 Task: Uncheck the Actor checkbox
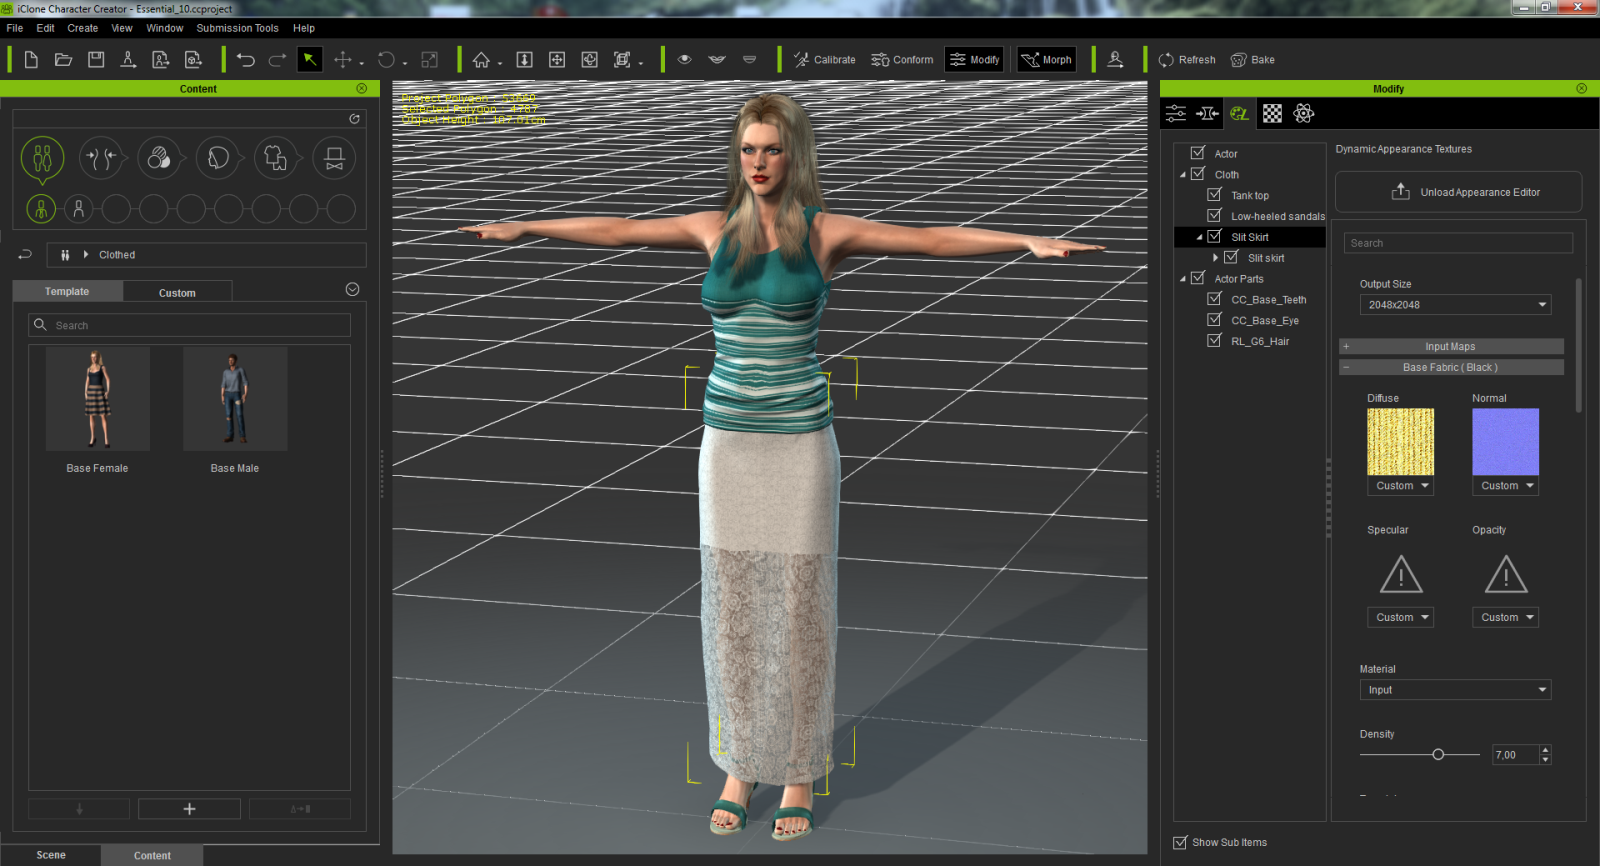coord(1197,153)
